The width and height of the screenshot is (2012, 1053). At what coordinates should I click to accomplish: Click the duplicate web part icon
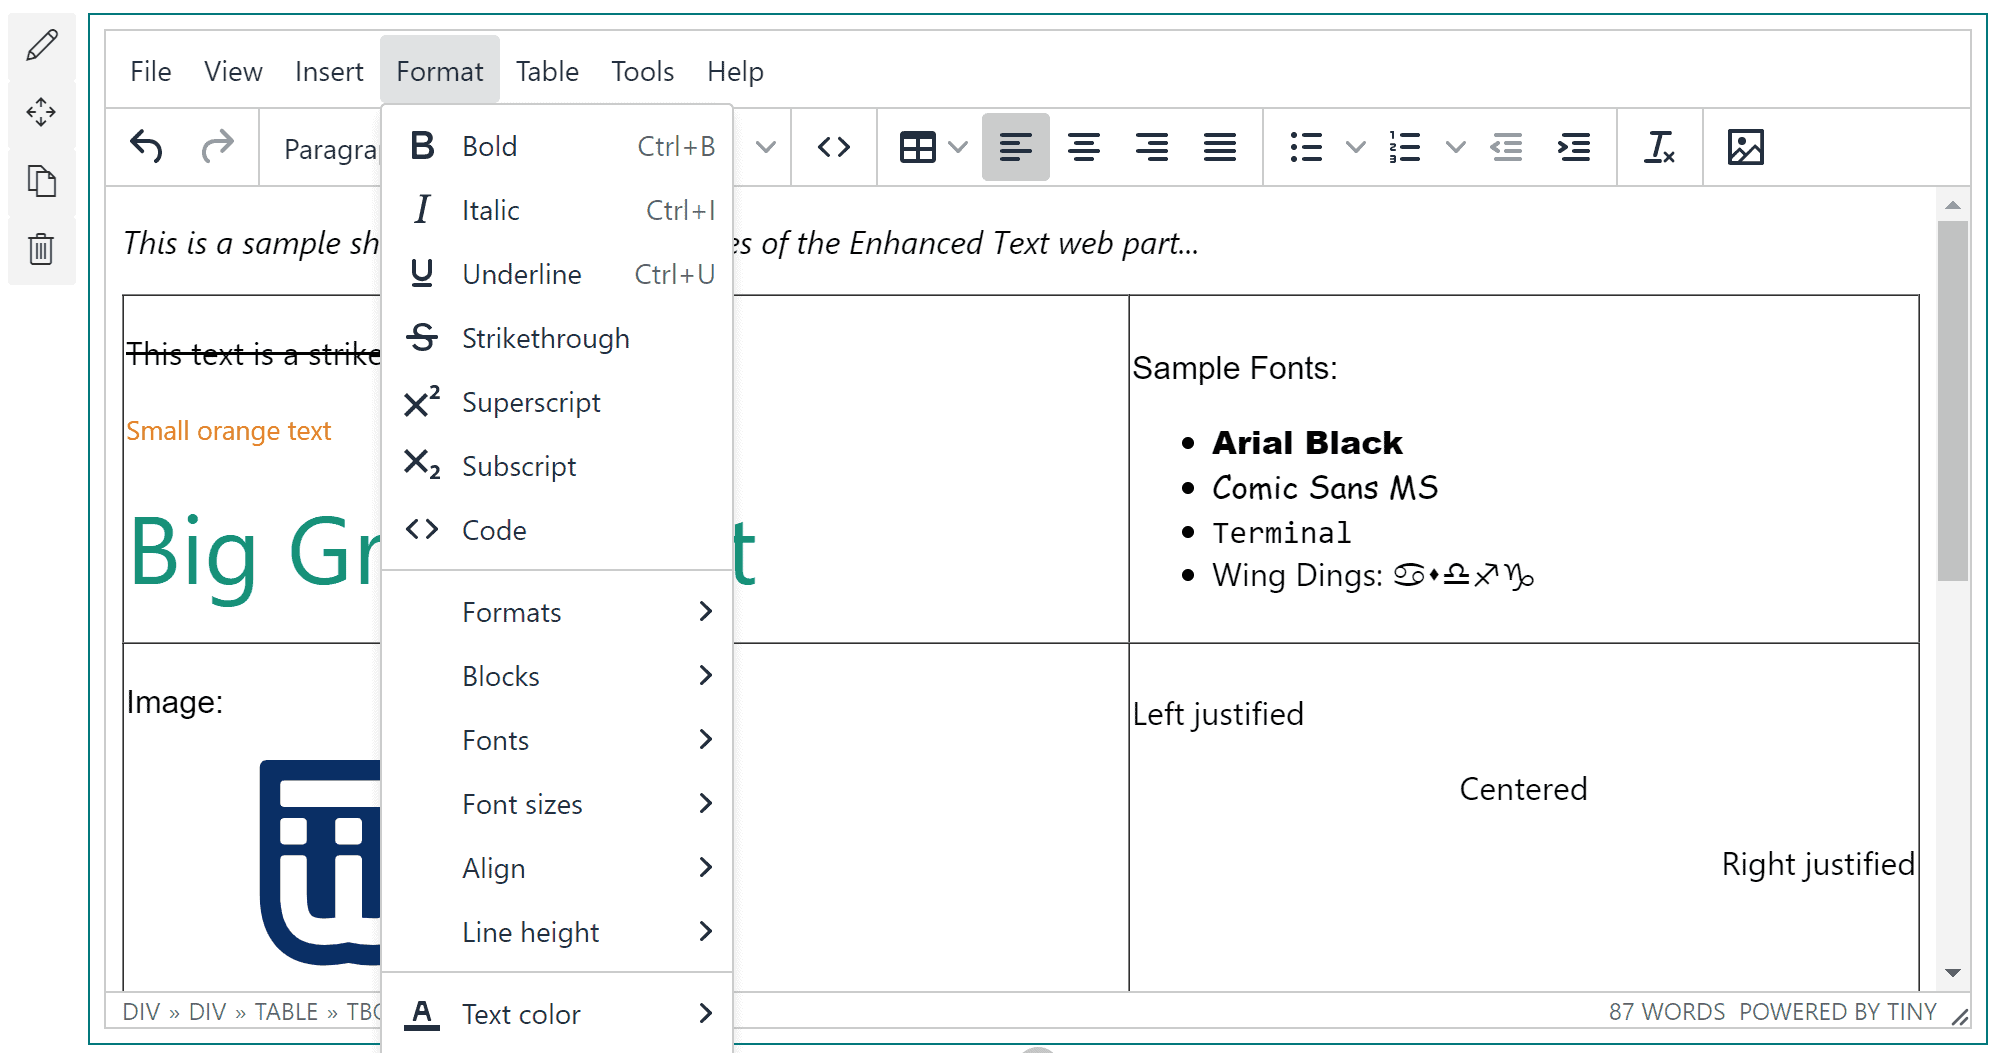pos(42,181)
